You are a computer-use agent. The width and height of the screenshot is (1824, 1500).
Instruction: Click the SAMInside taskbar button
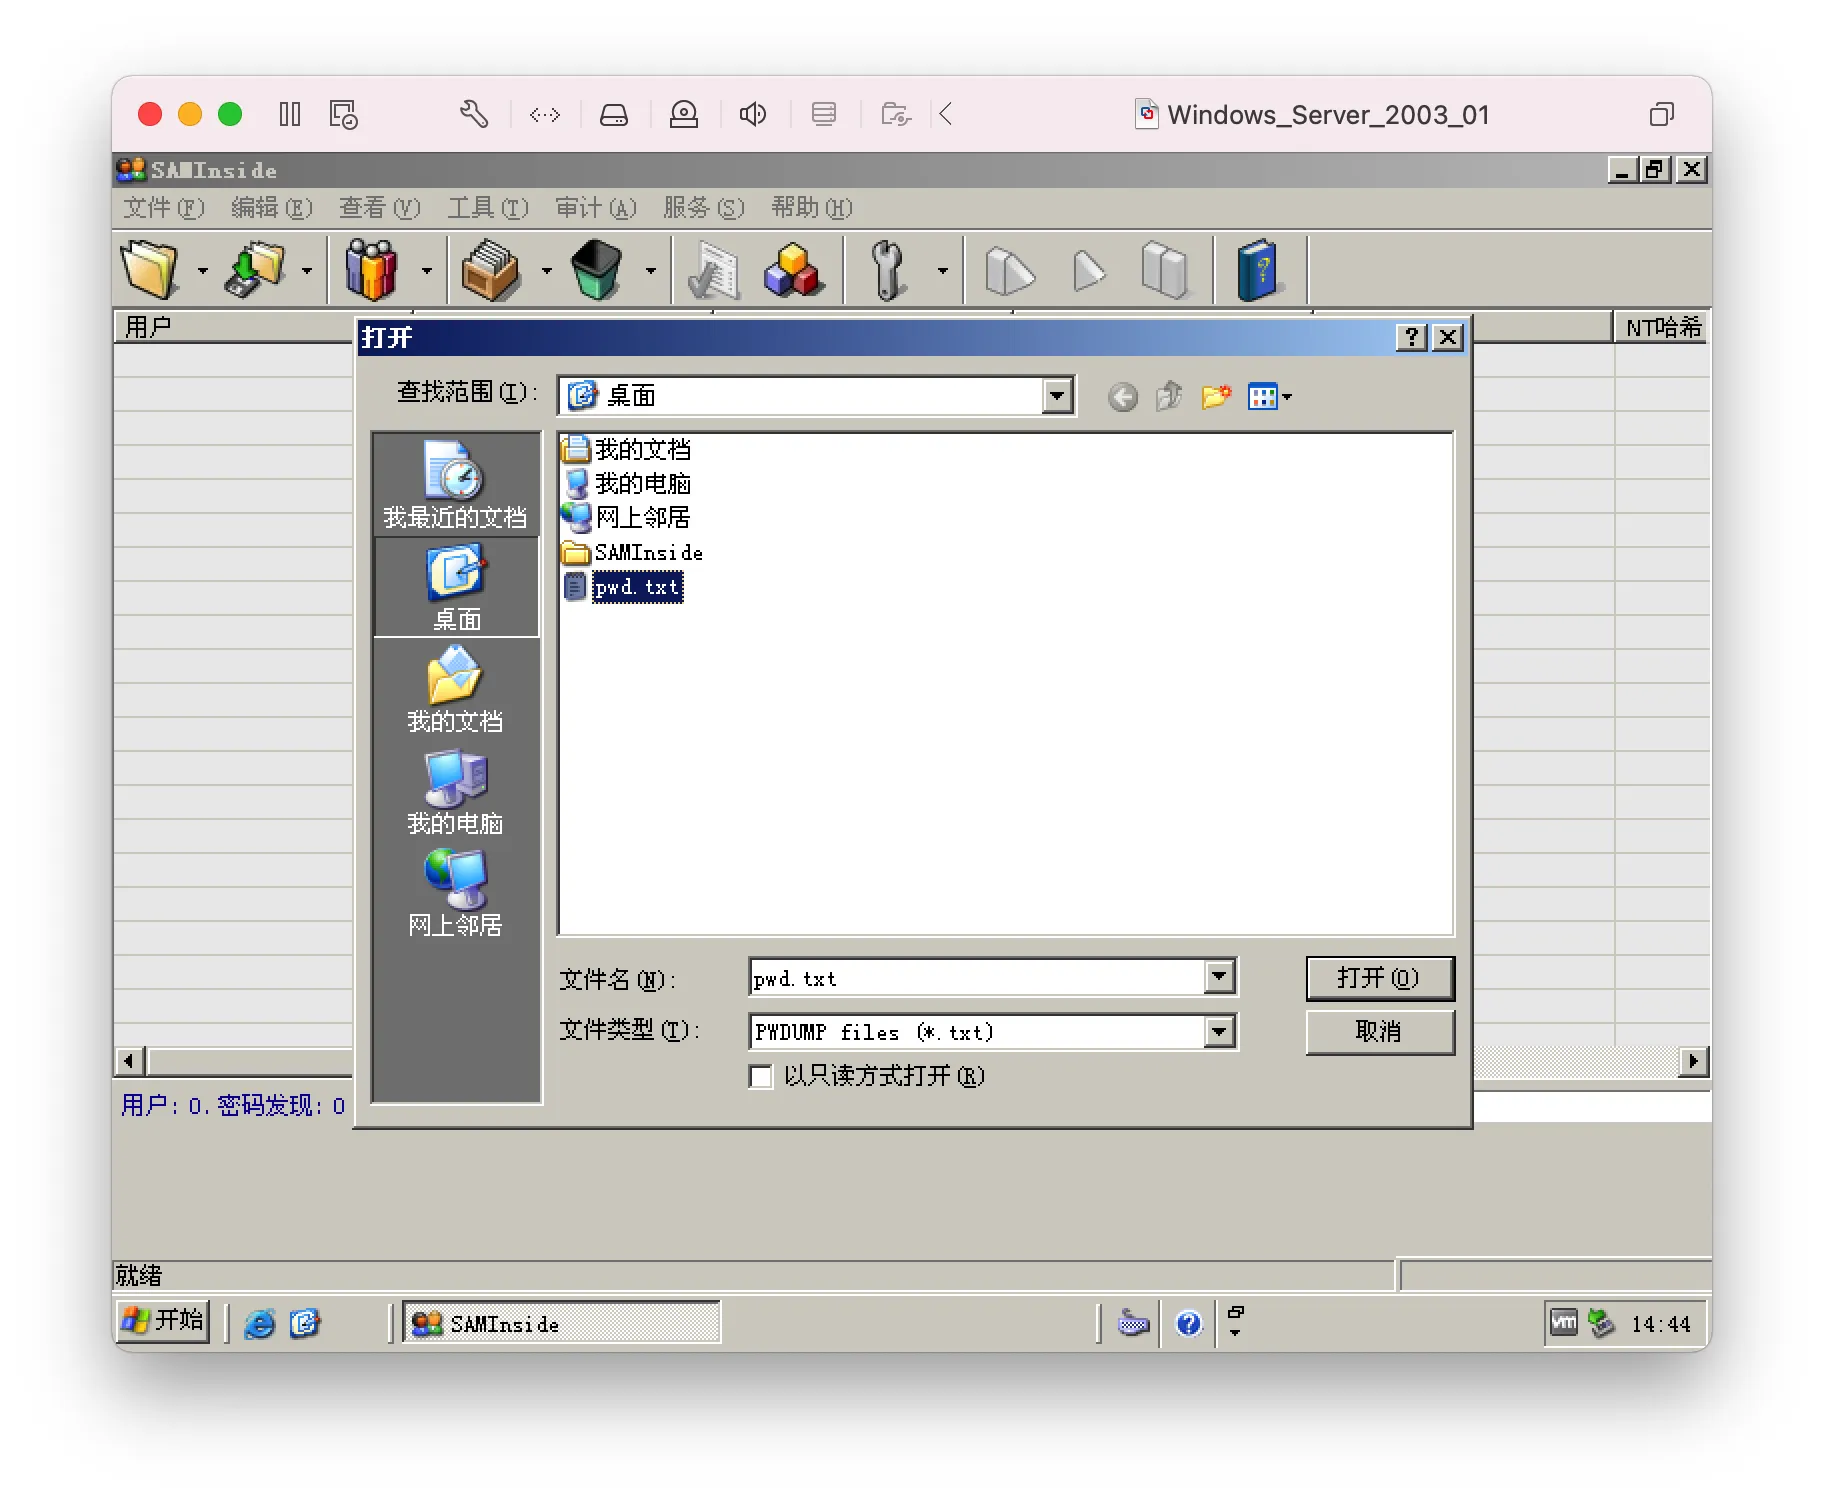pos(561,1323)
